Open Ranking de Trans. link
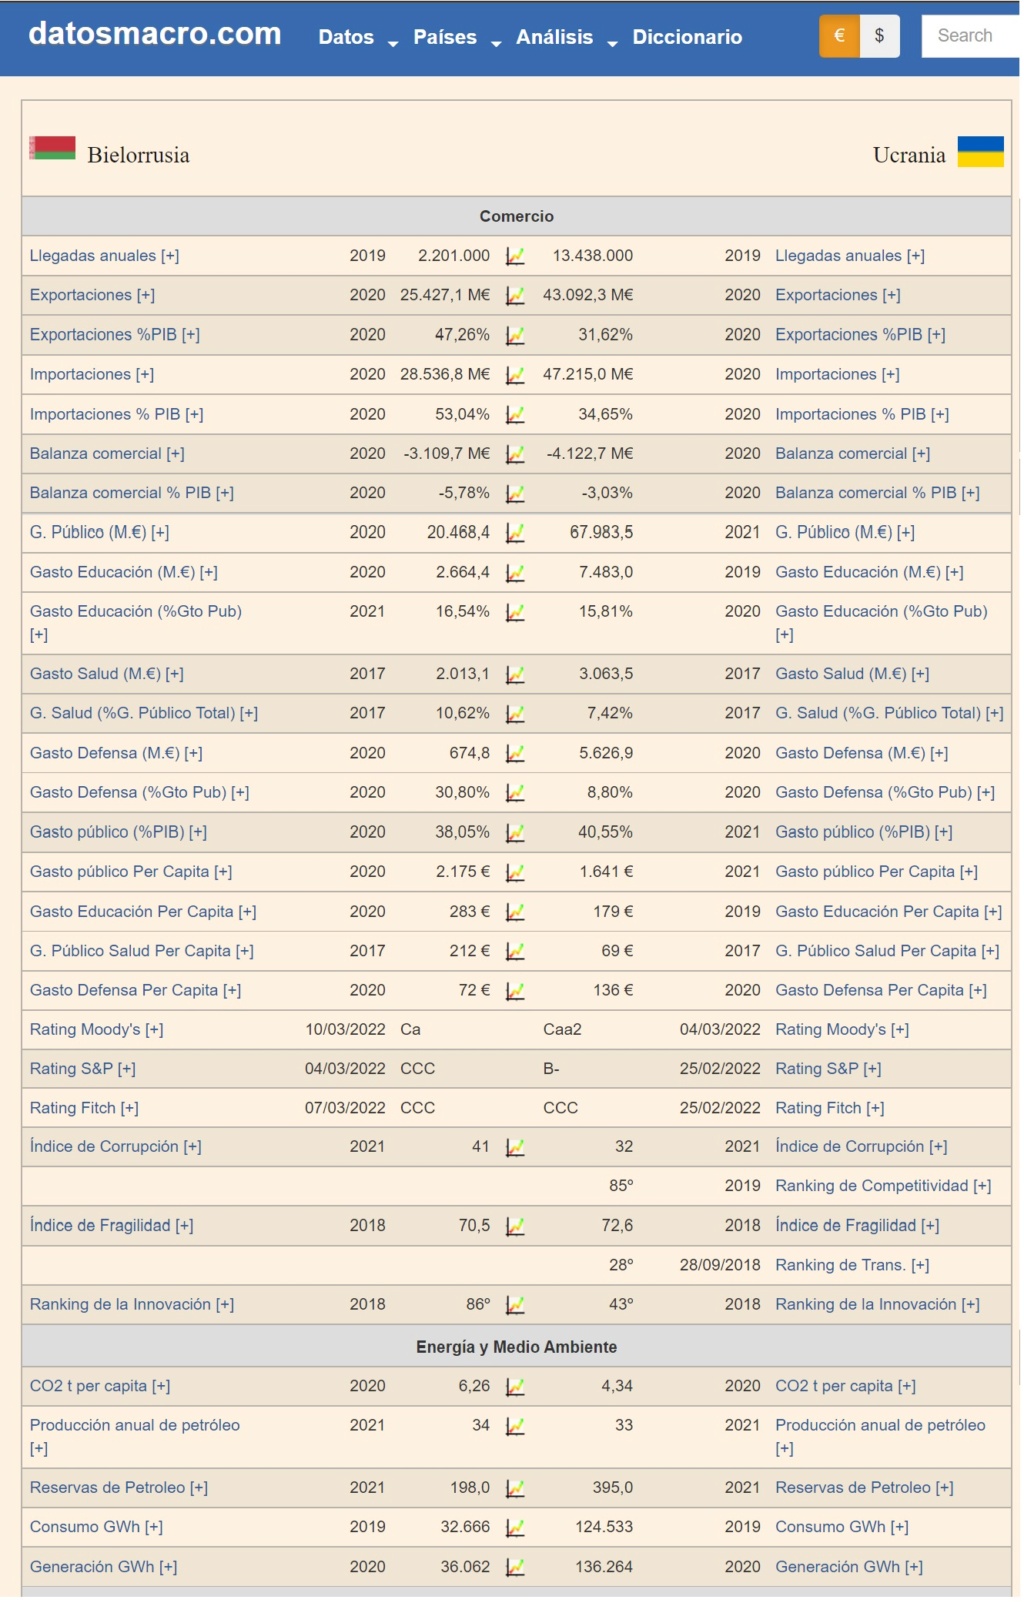Viewport: 1024px width, 1603px height. 854,1268
